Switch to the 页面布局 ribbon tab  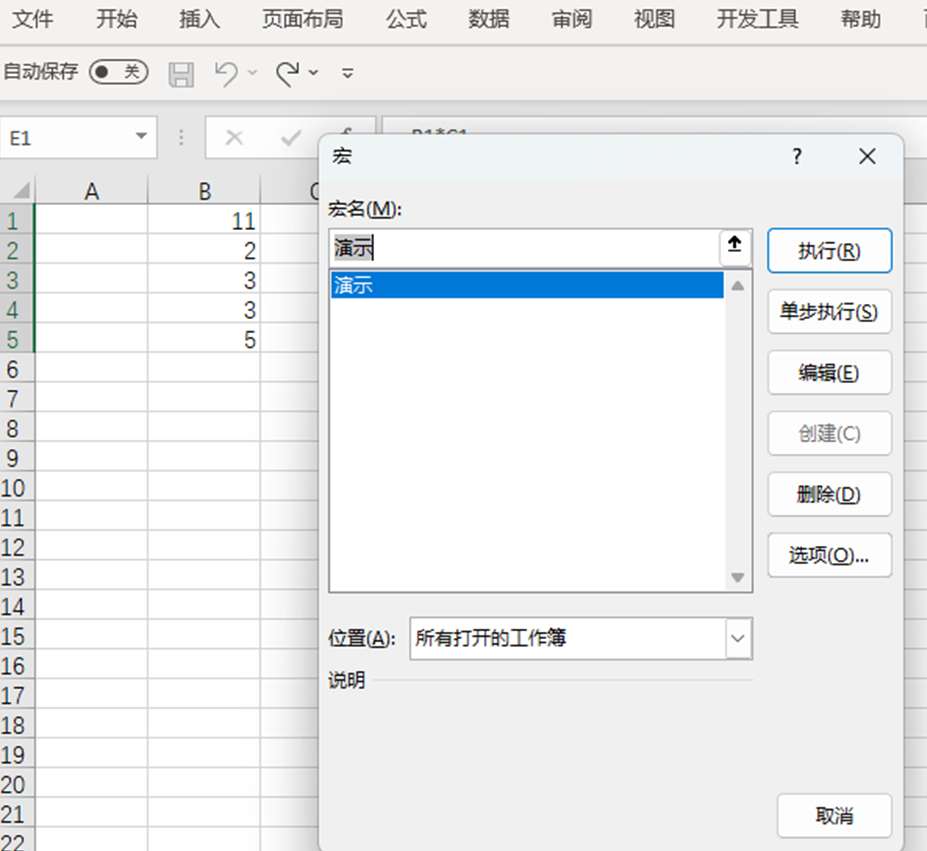coord(302,19)
